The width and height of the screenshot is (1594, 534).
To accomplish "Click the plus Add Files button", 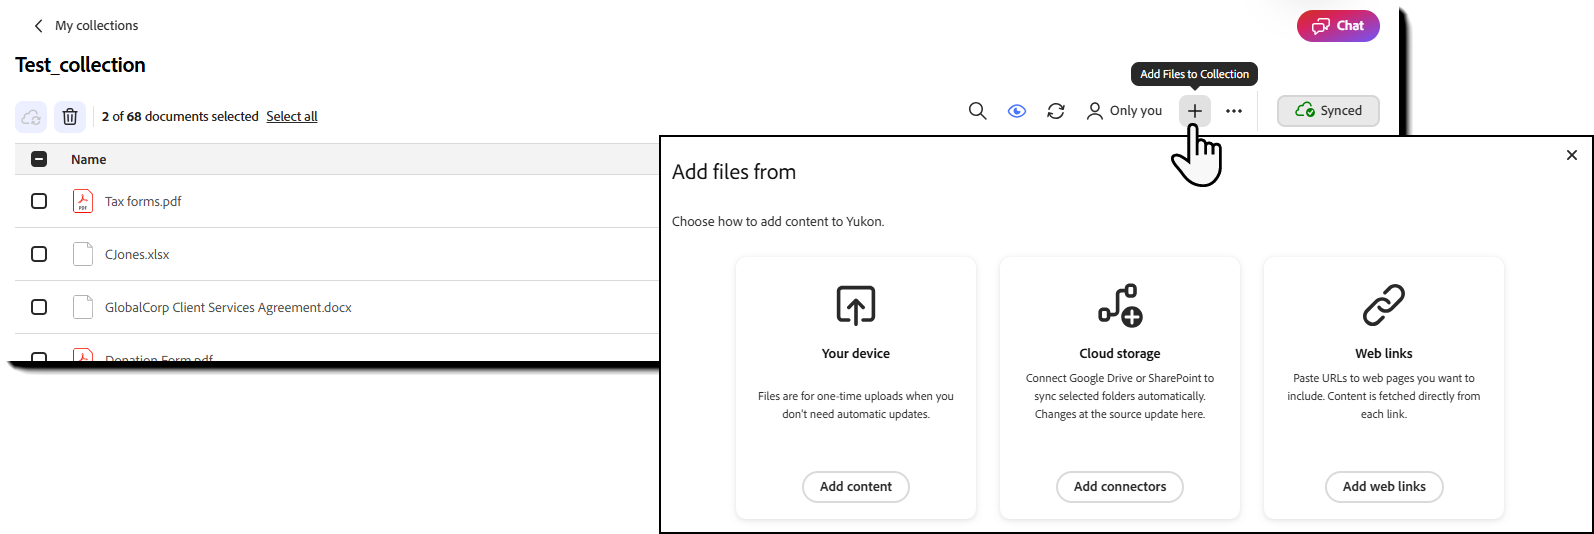I will point(1195,111).
